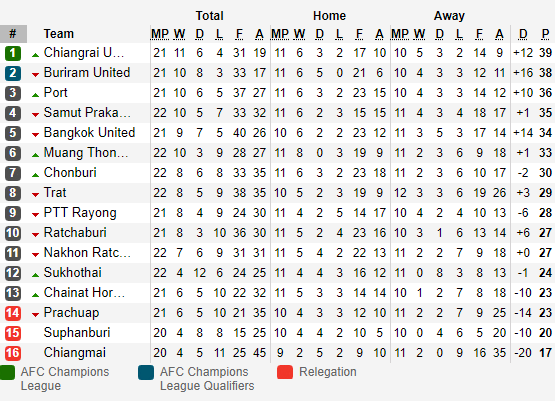Click green up arrow beside Sukhothai
The height and width of the screenshot is (403, 557).
click(x=35, y=275)
